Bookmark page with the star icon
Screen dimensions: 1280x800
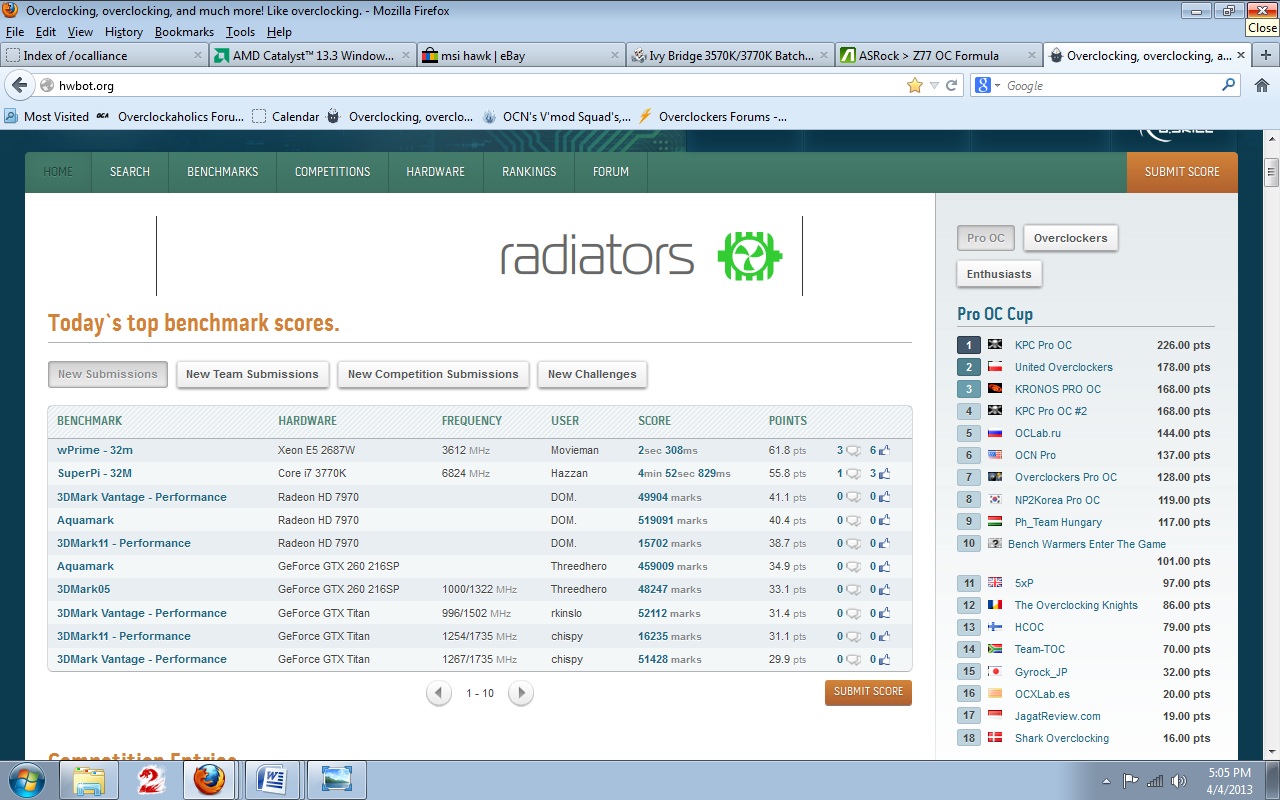914,86
